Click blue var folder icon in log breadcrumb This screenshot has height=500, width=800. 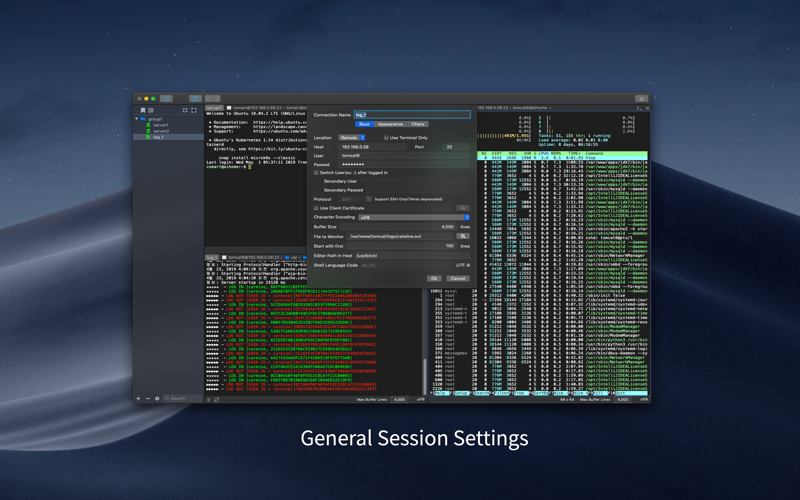pos(287,258)
